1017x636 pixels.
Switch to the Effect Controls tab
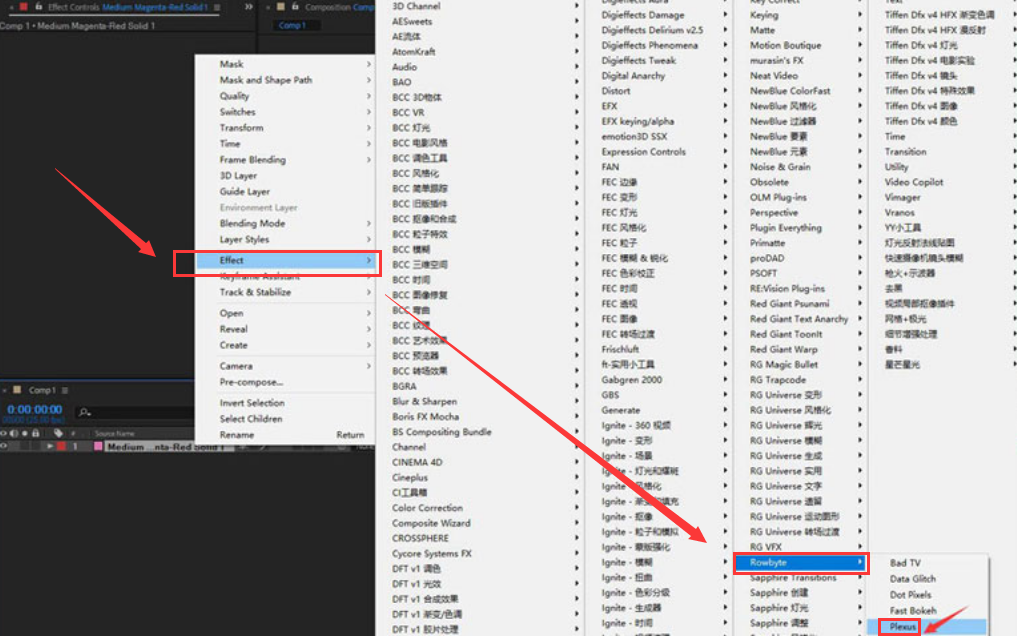(x=128, y=7)
